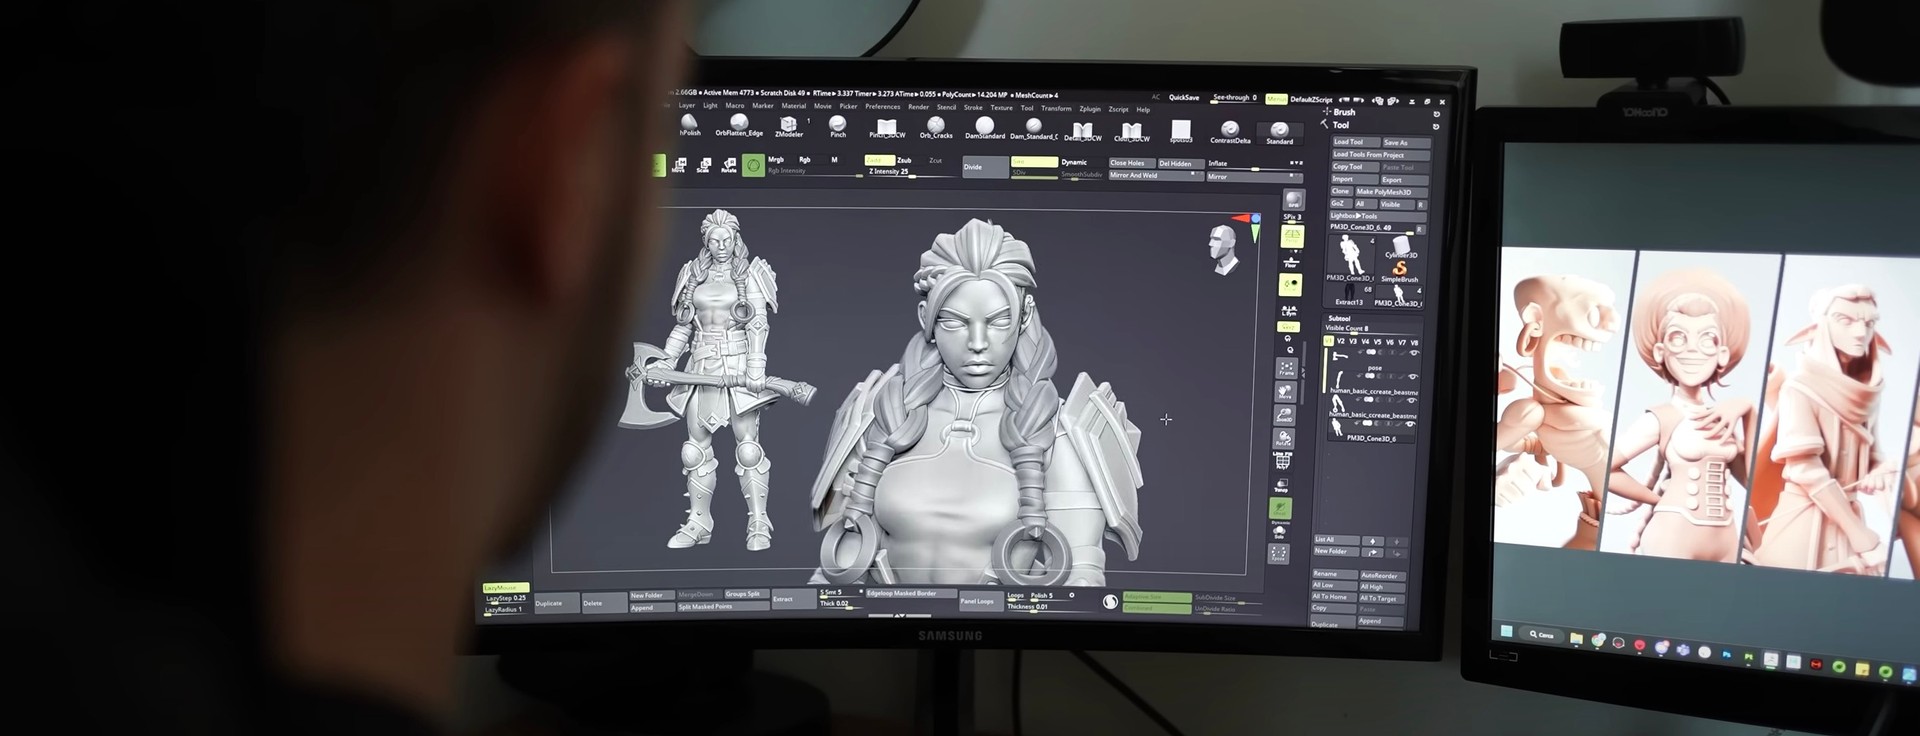Click the QuickSave button

pyautogui.click(x=1184, y=97)
